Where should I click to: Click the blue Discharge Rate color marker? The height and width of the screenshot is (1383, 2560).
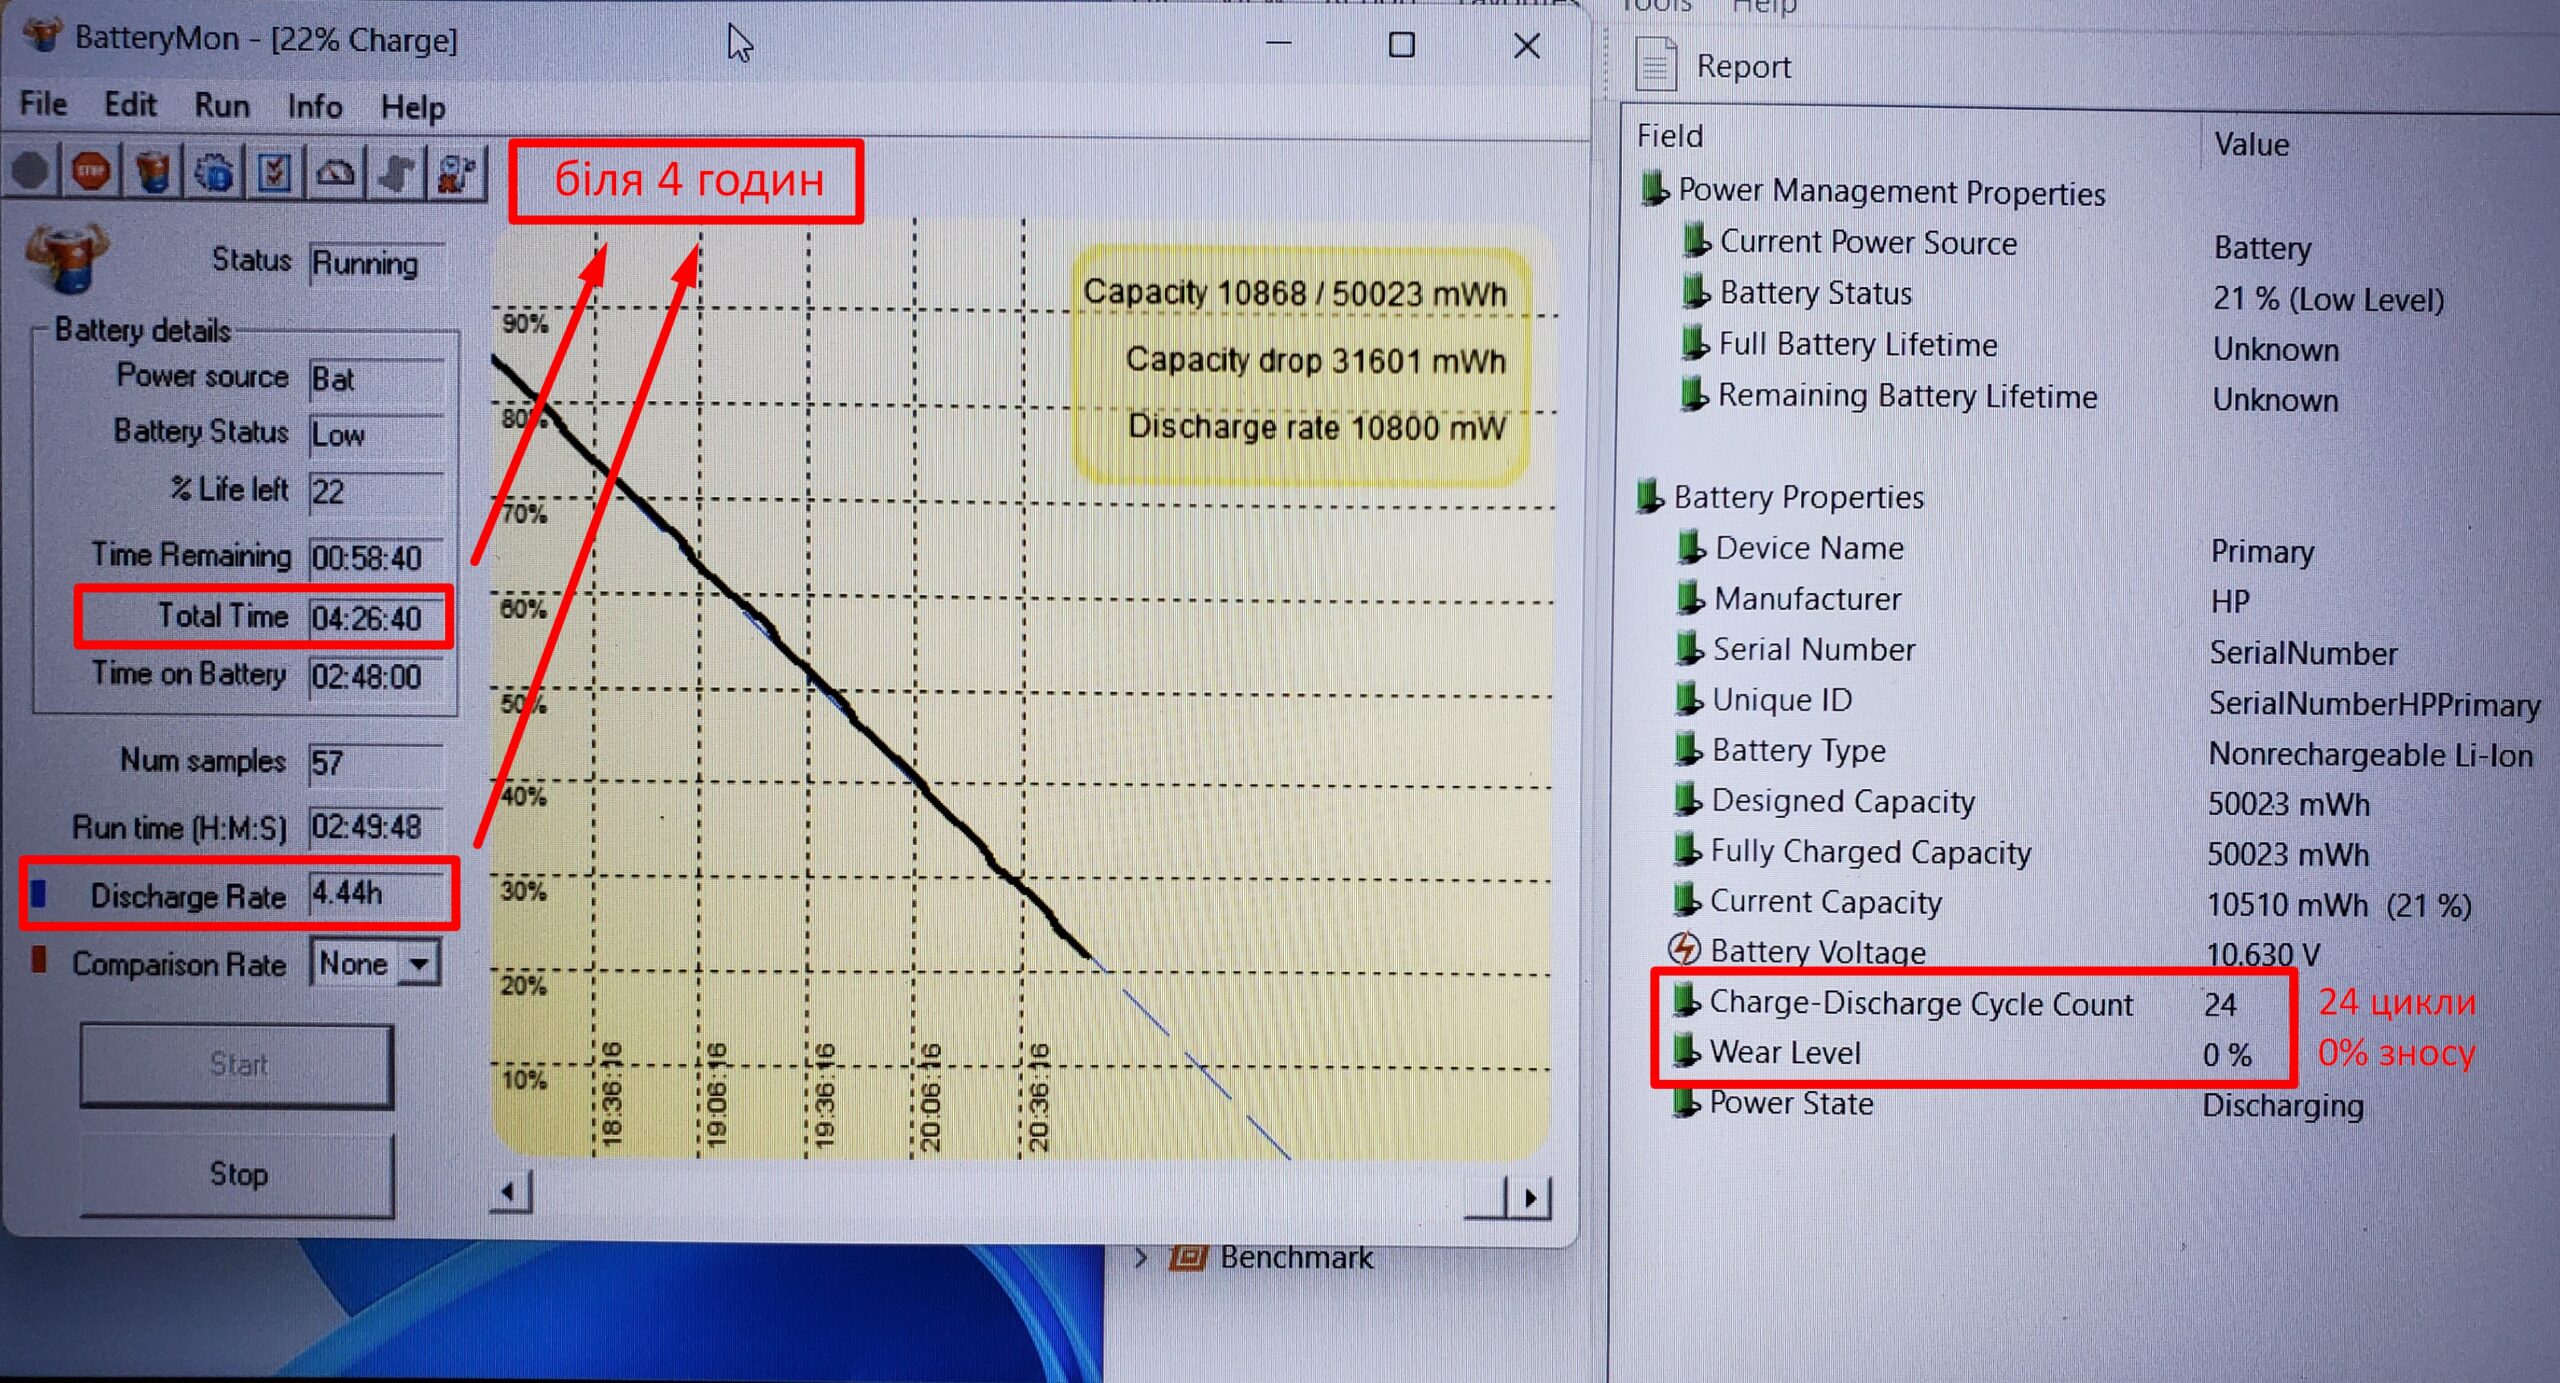pyautogui.click(x=39, y=893)
